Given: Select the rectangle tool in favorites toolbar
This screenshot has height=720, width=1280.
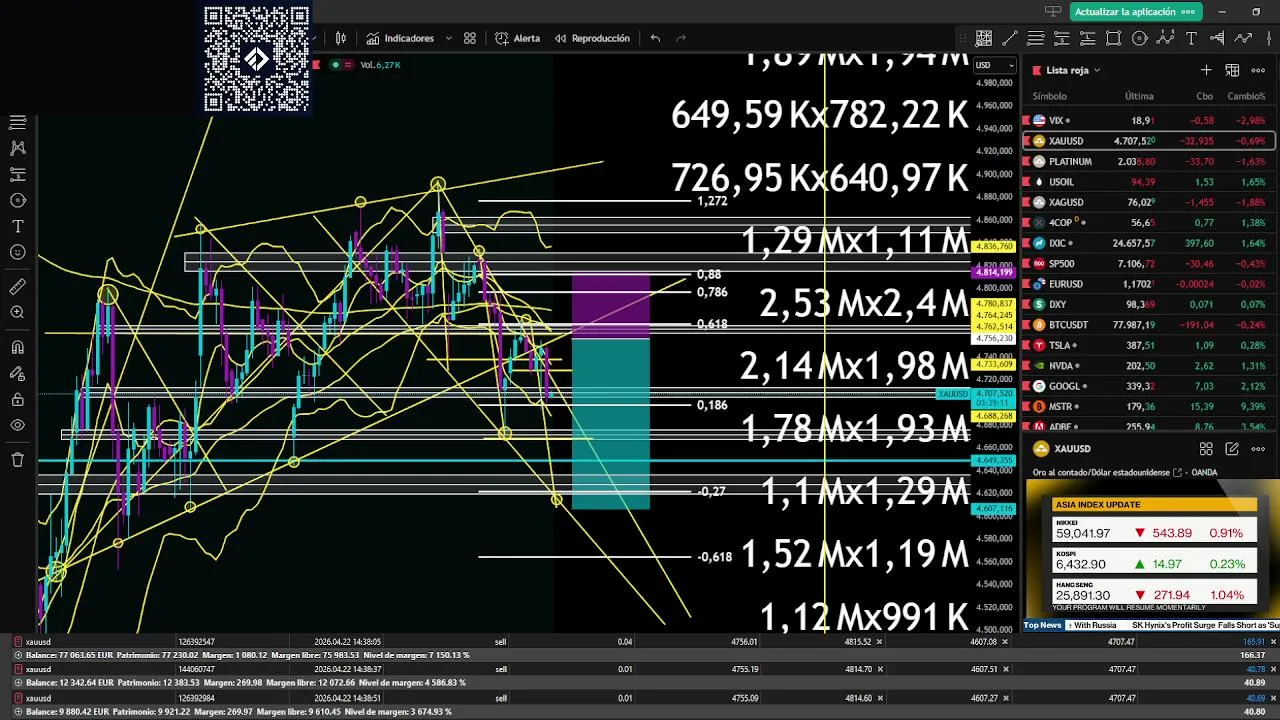Looking at the screenshot, I should point(1114,38).
